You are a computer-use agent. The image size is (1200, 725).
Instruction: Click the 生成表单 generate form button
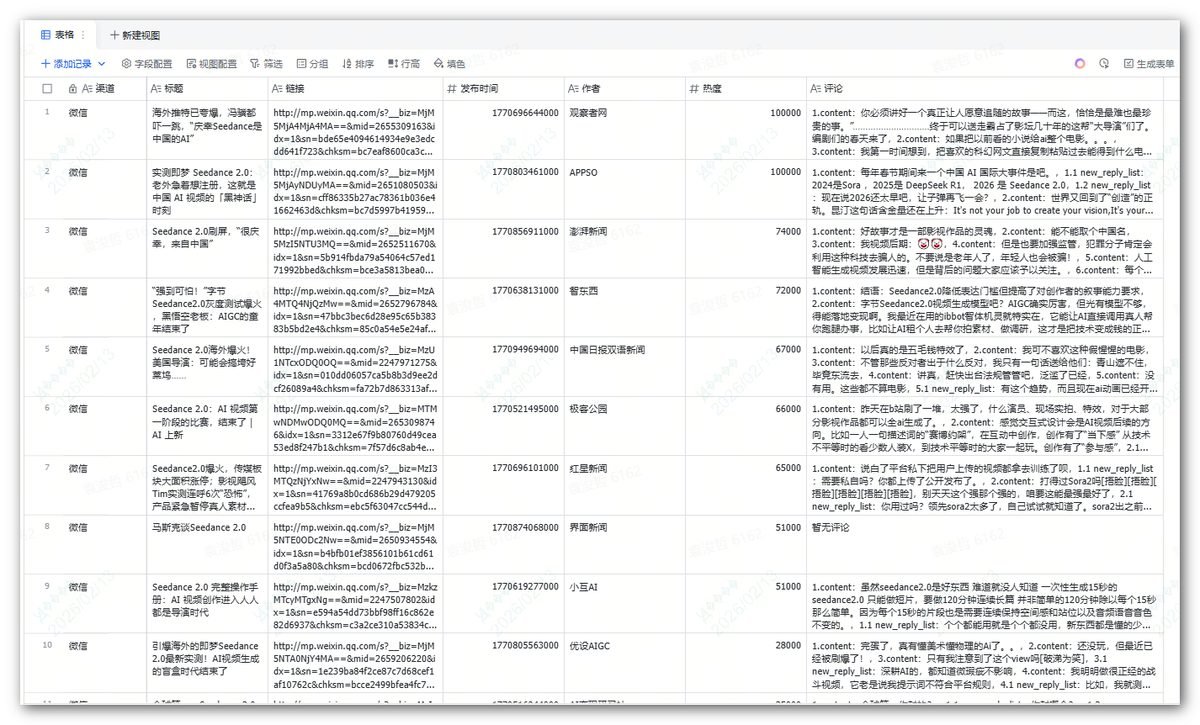tap(1148, 63)
